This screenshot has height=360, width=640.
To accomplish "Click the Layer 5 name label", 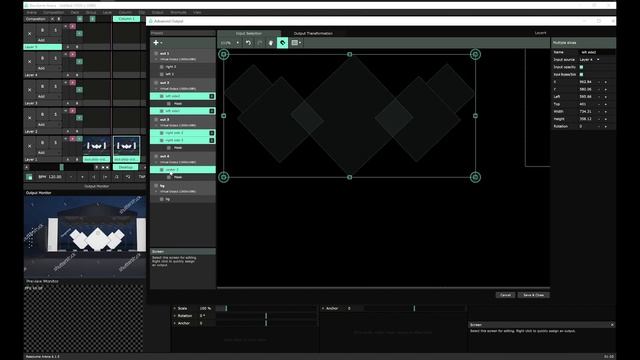I will 42,47.
